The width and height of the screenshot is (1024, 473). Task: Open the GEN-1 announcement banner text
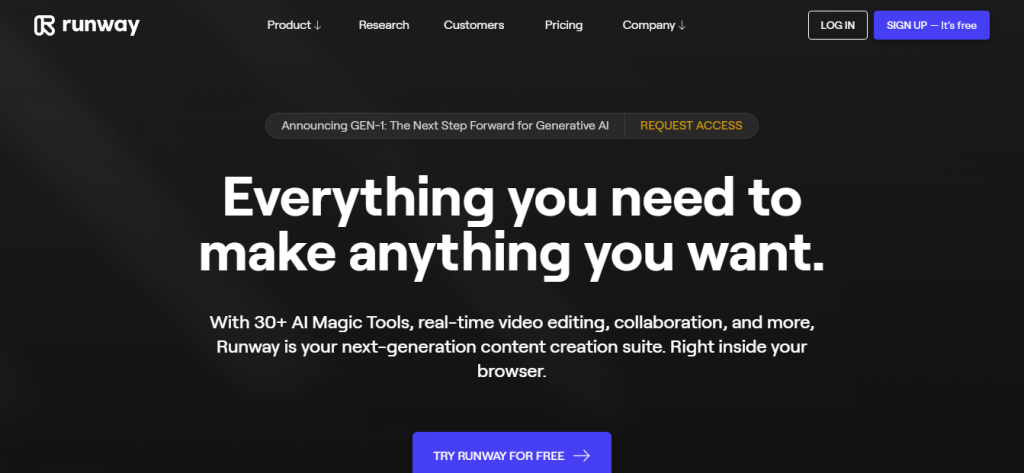pyautogui.click(x=445, y=125)
